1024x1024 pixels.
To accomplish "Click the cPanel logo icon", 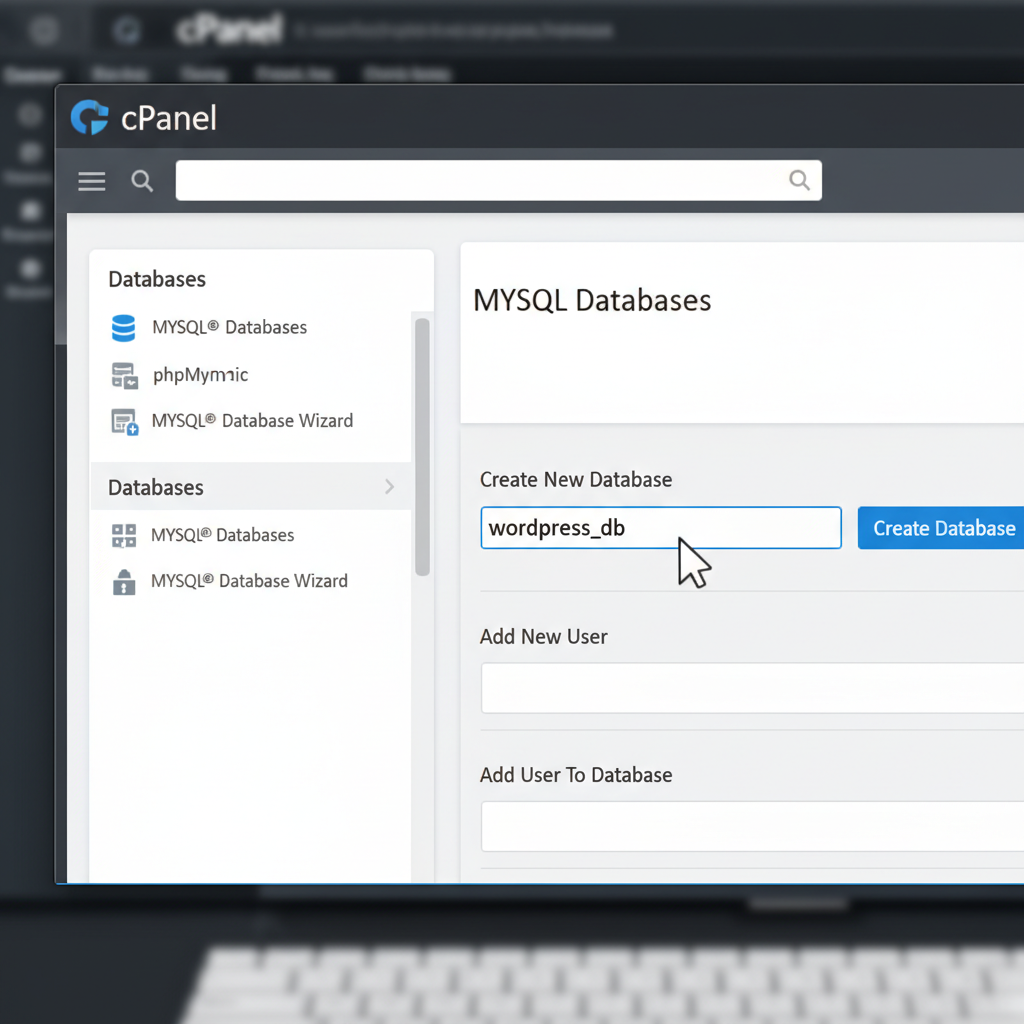I will 89,117.
